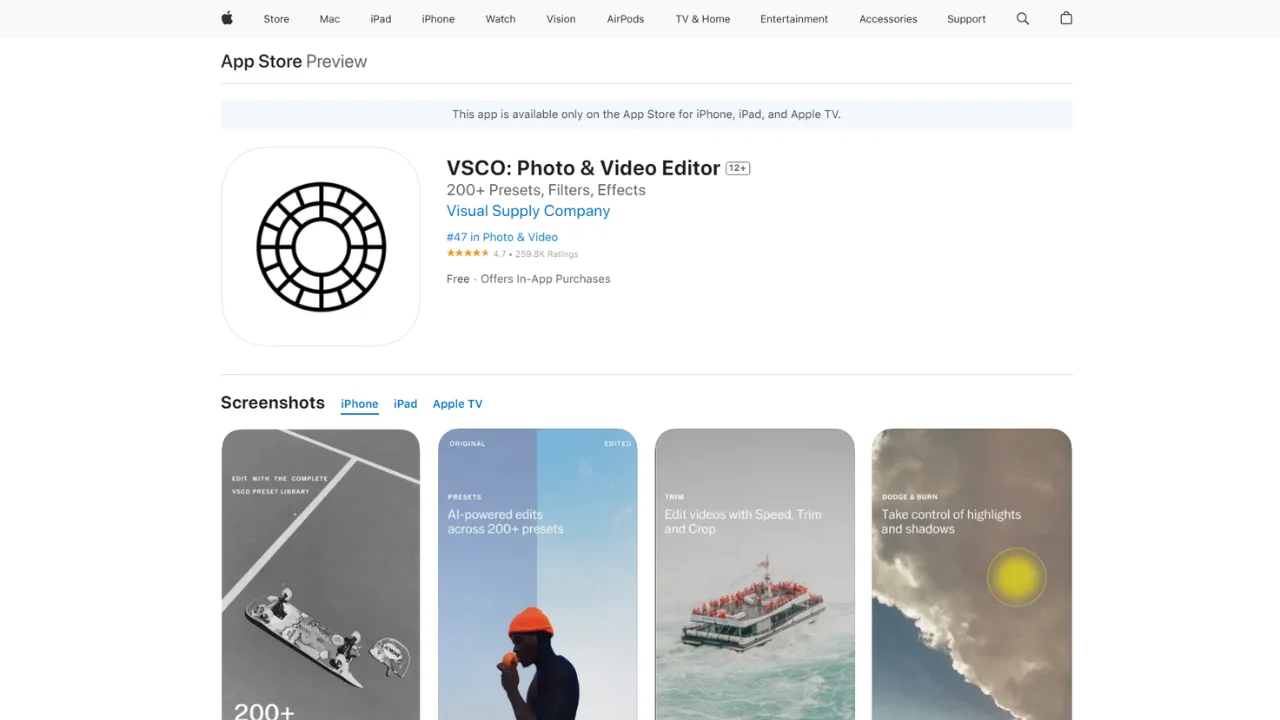This screenshot has width=1280, height=720.
Task: Open the Dodge & Burn screenshot
Action: point(971,575)
